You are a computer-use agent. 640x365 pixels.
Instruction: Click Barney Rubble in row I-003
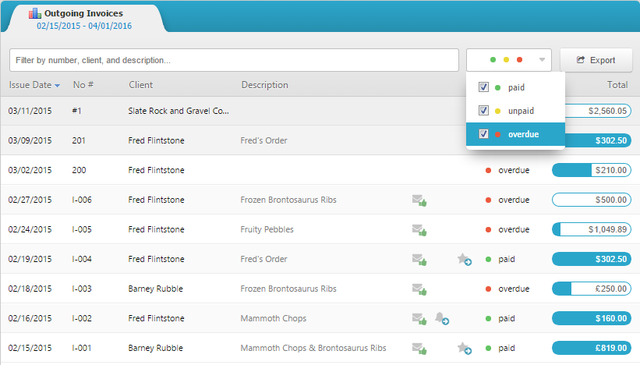(155, 289)
